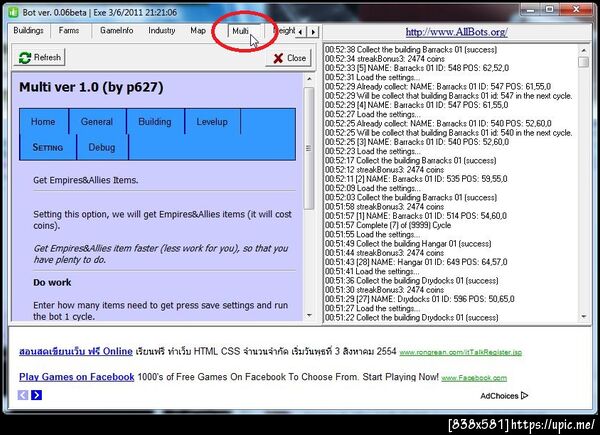Open Debug in Multi navigation
Image resolution: width=600 pixels, height=435 pixels.
click(x=102, y=147)
